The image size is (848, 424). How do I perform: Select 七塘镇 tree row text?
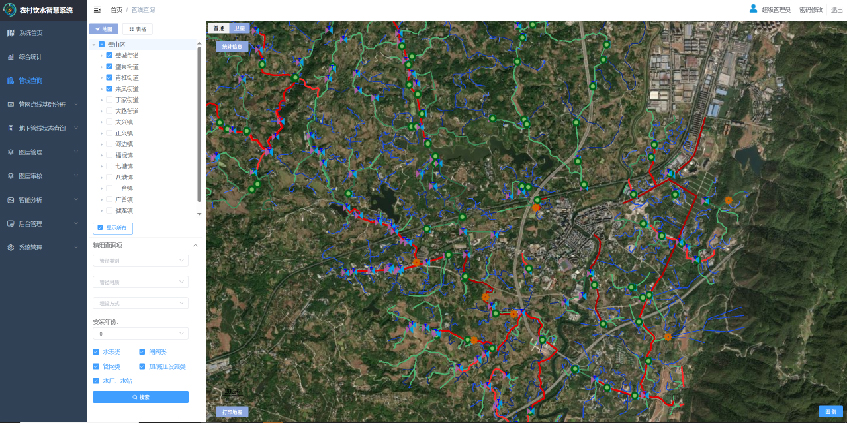click(x=124, y=166)
